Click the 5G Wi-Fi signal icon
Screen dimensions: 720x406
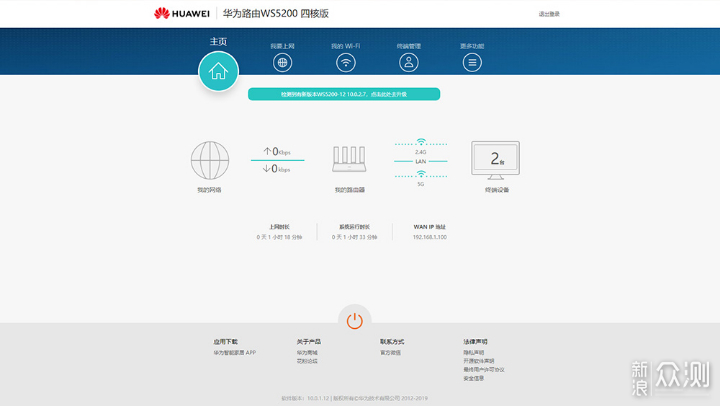(421, 175)
